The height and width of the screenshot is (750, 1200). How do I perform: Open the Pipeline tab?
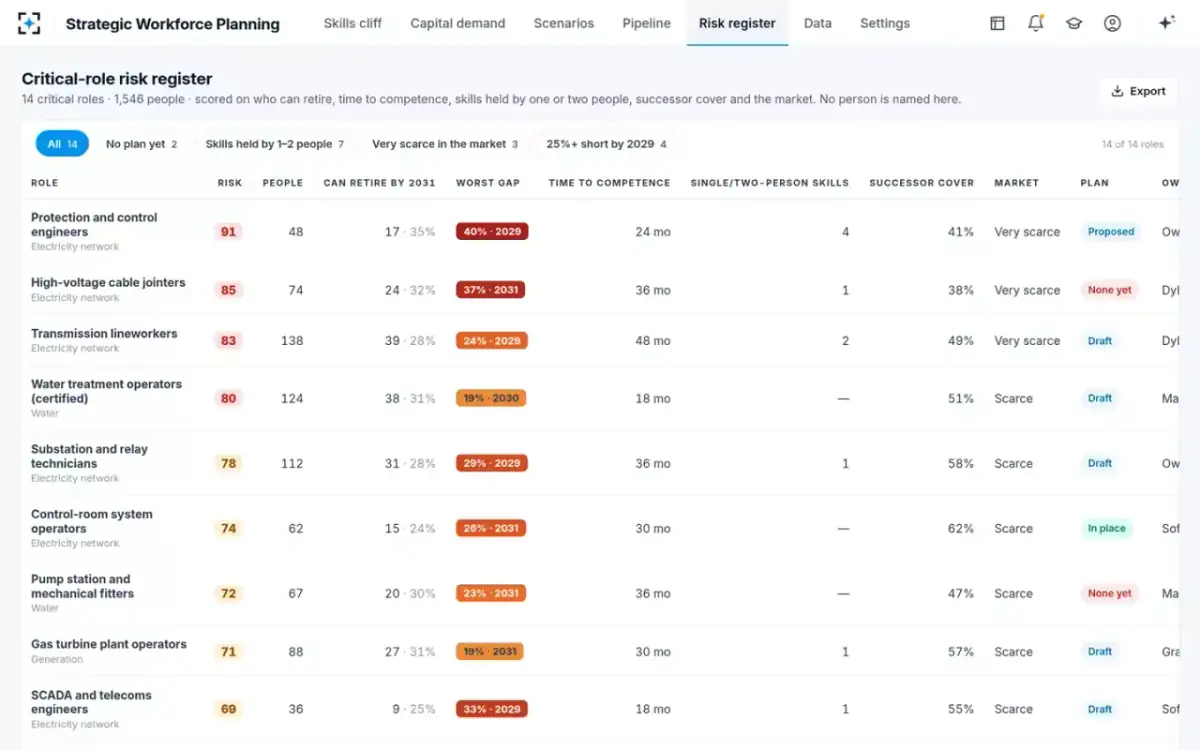647,23
